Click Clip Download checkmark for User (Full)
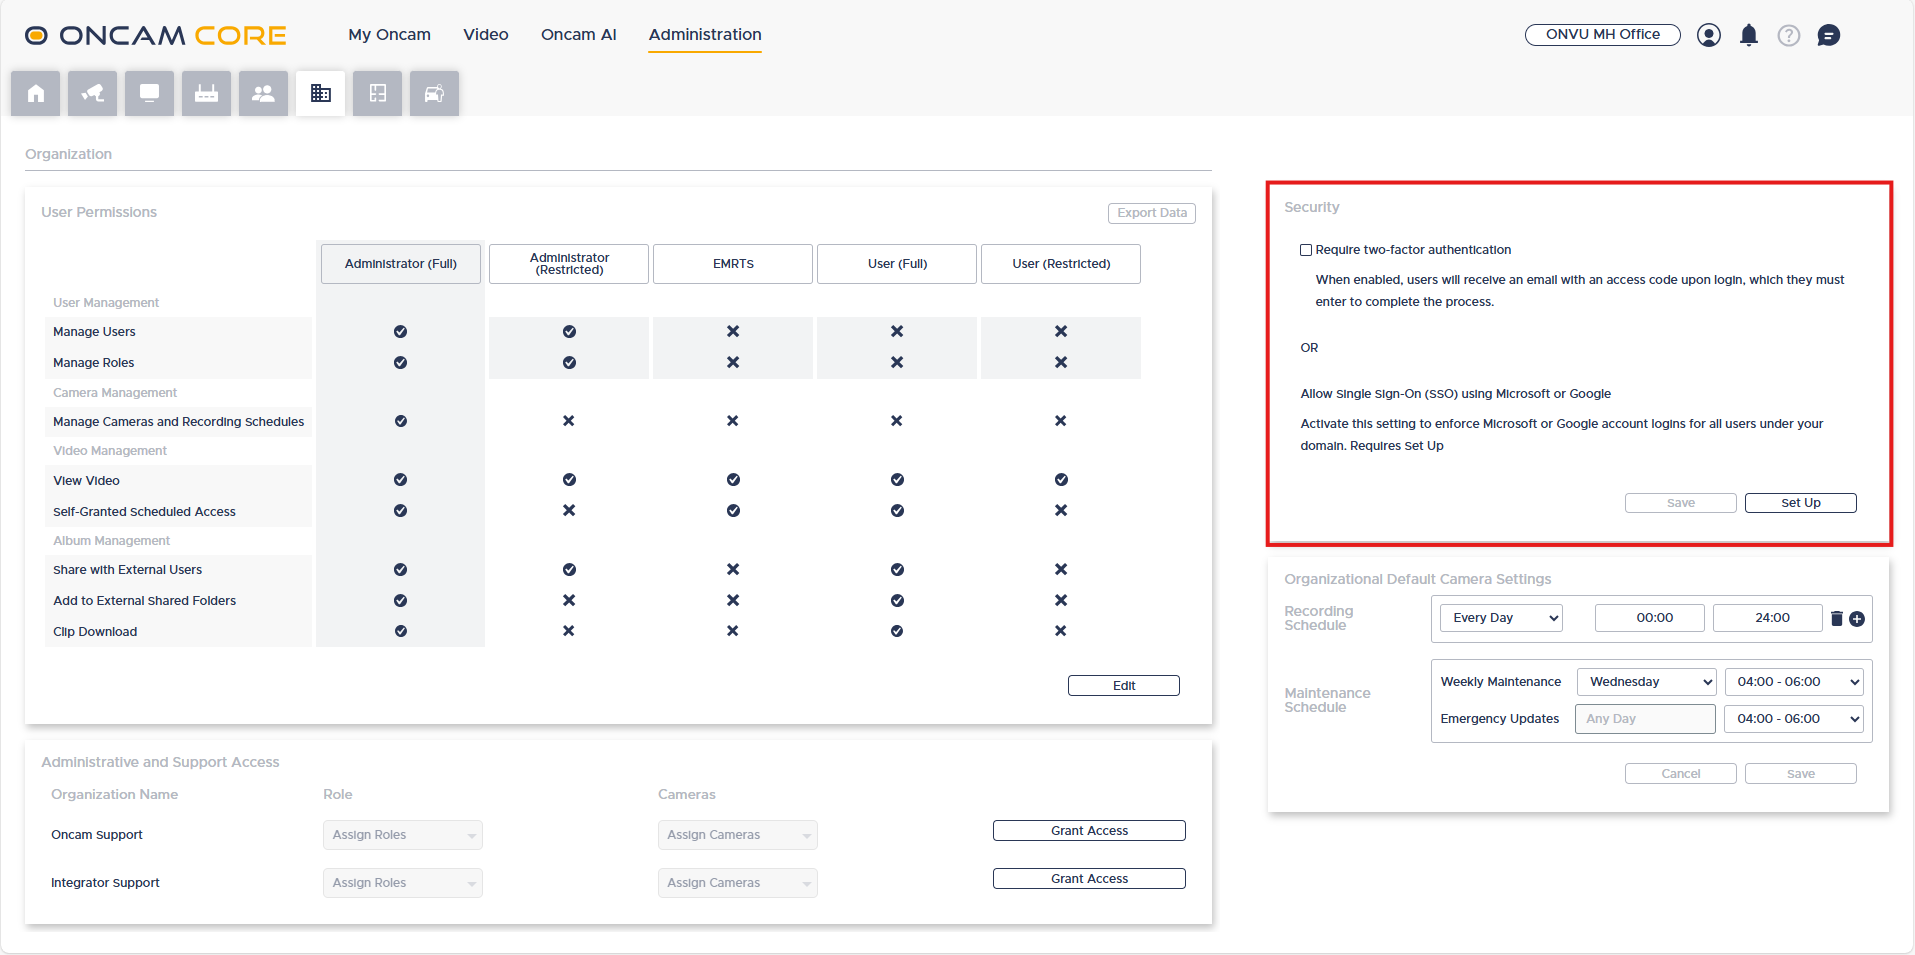The width and height of the screenshot is (1915, 955). coord(897,632)
